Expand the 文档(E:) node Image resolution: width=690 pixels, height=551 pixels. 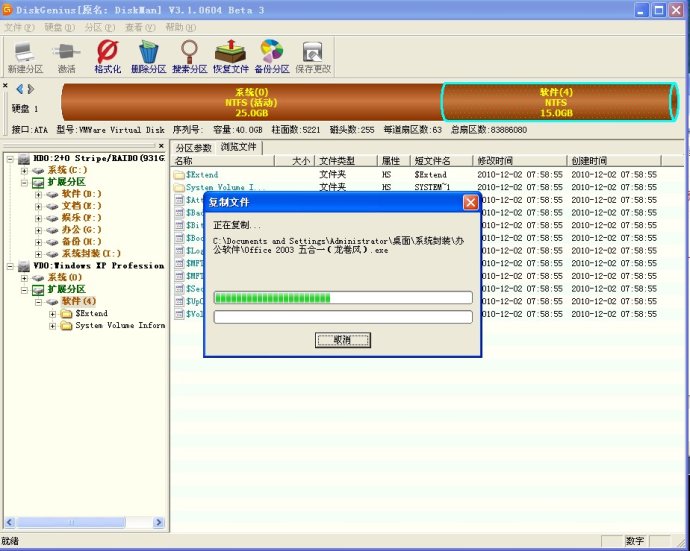38,206
